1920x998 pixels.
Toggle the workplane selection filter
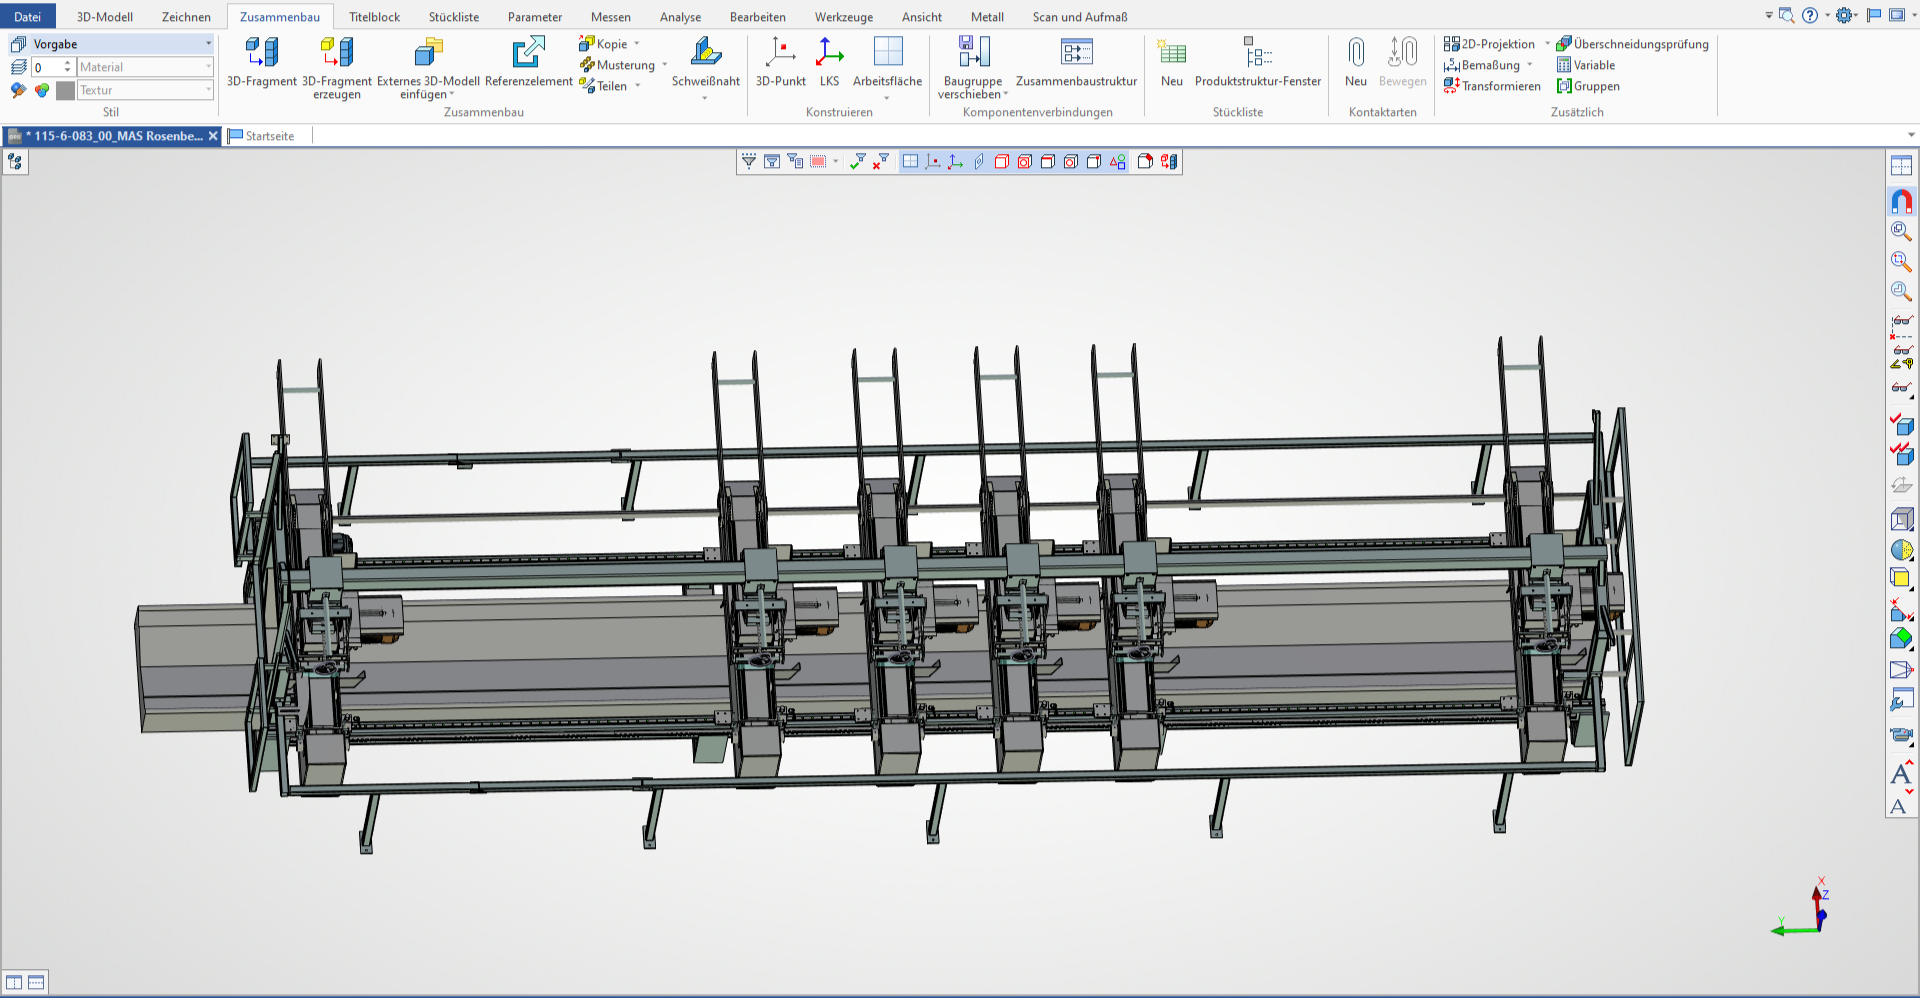click(910, 162)
